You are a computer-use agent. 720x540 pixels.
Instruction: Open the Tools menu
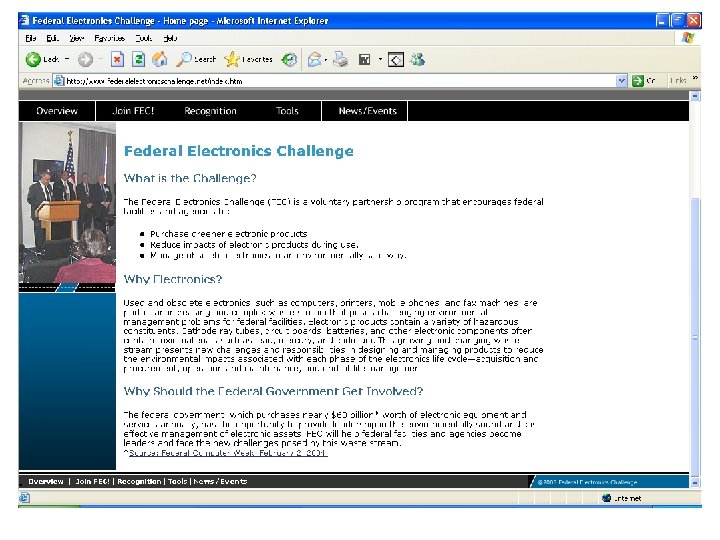143,38
